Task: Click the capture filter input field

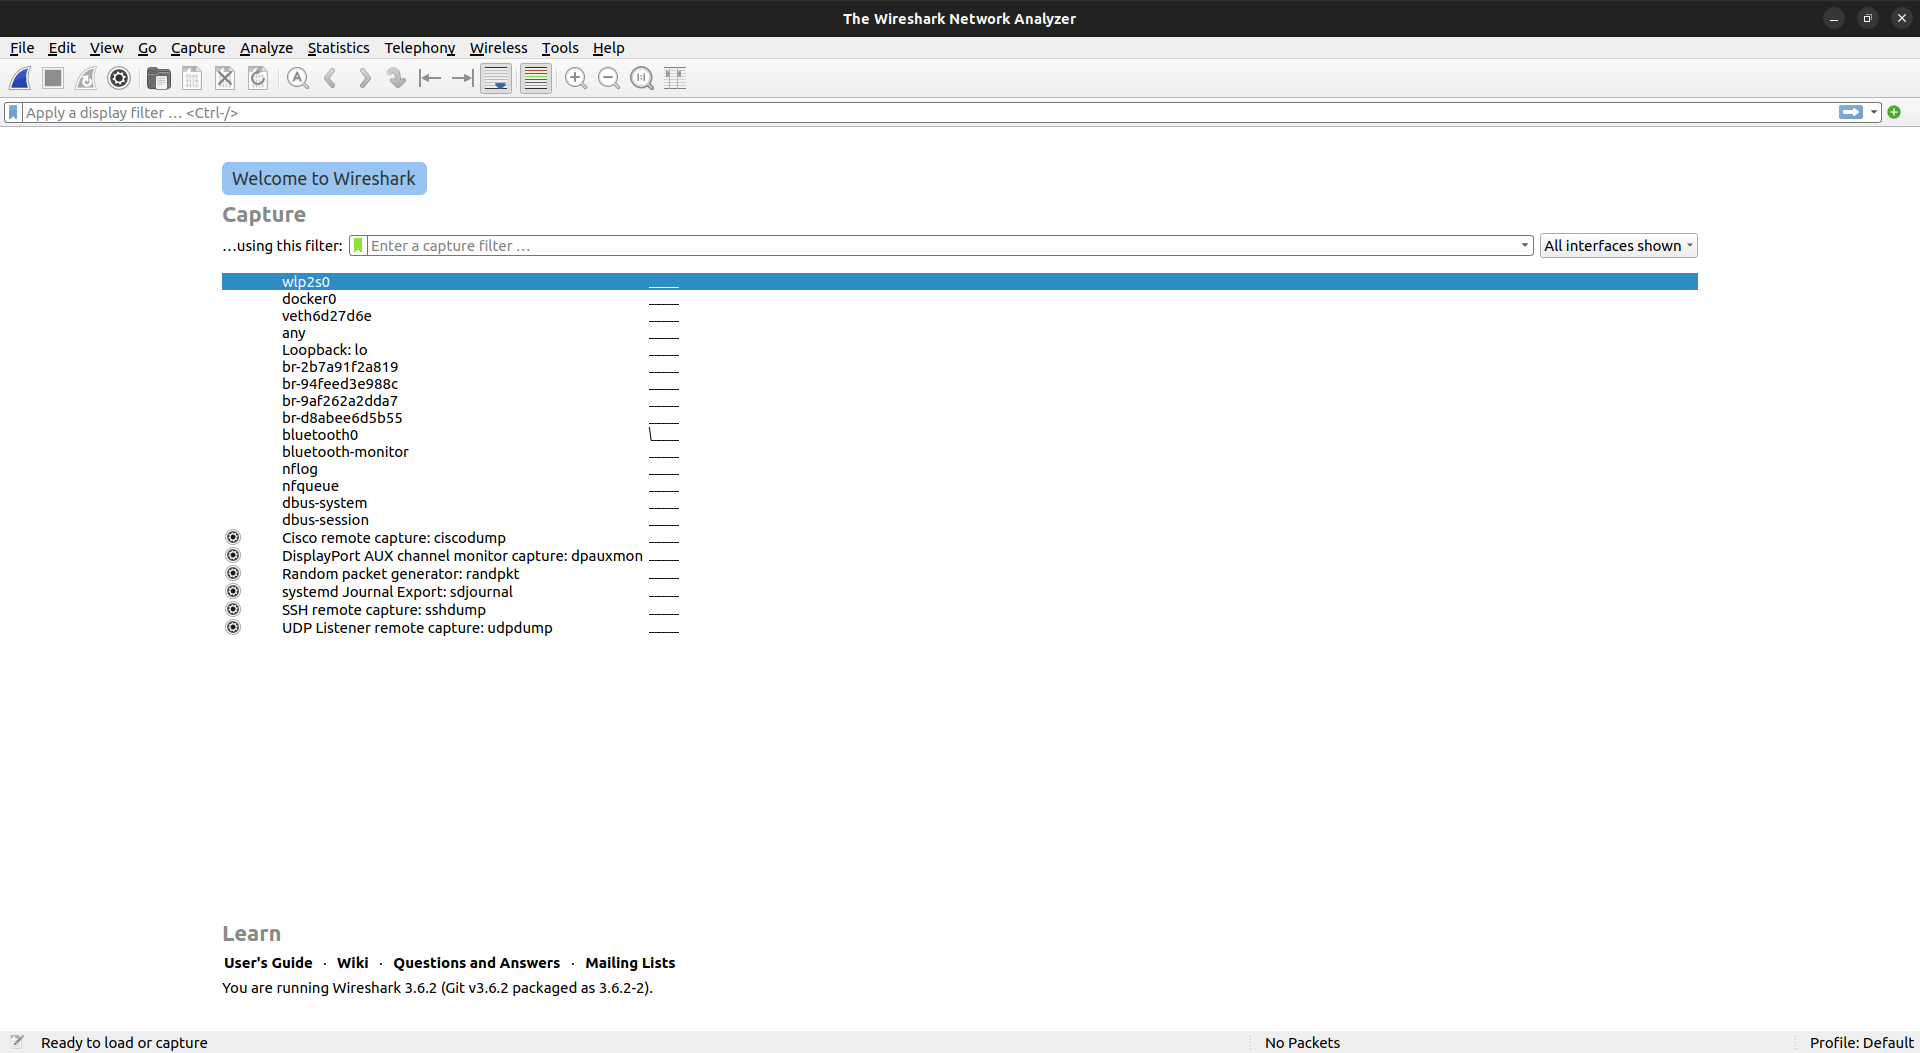Action: 940,245
